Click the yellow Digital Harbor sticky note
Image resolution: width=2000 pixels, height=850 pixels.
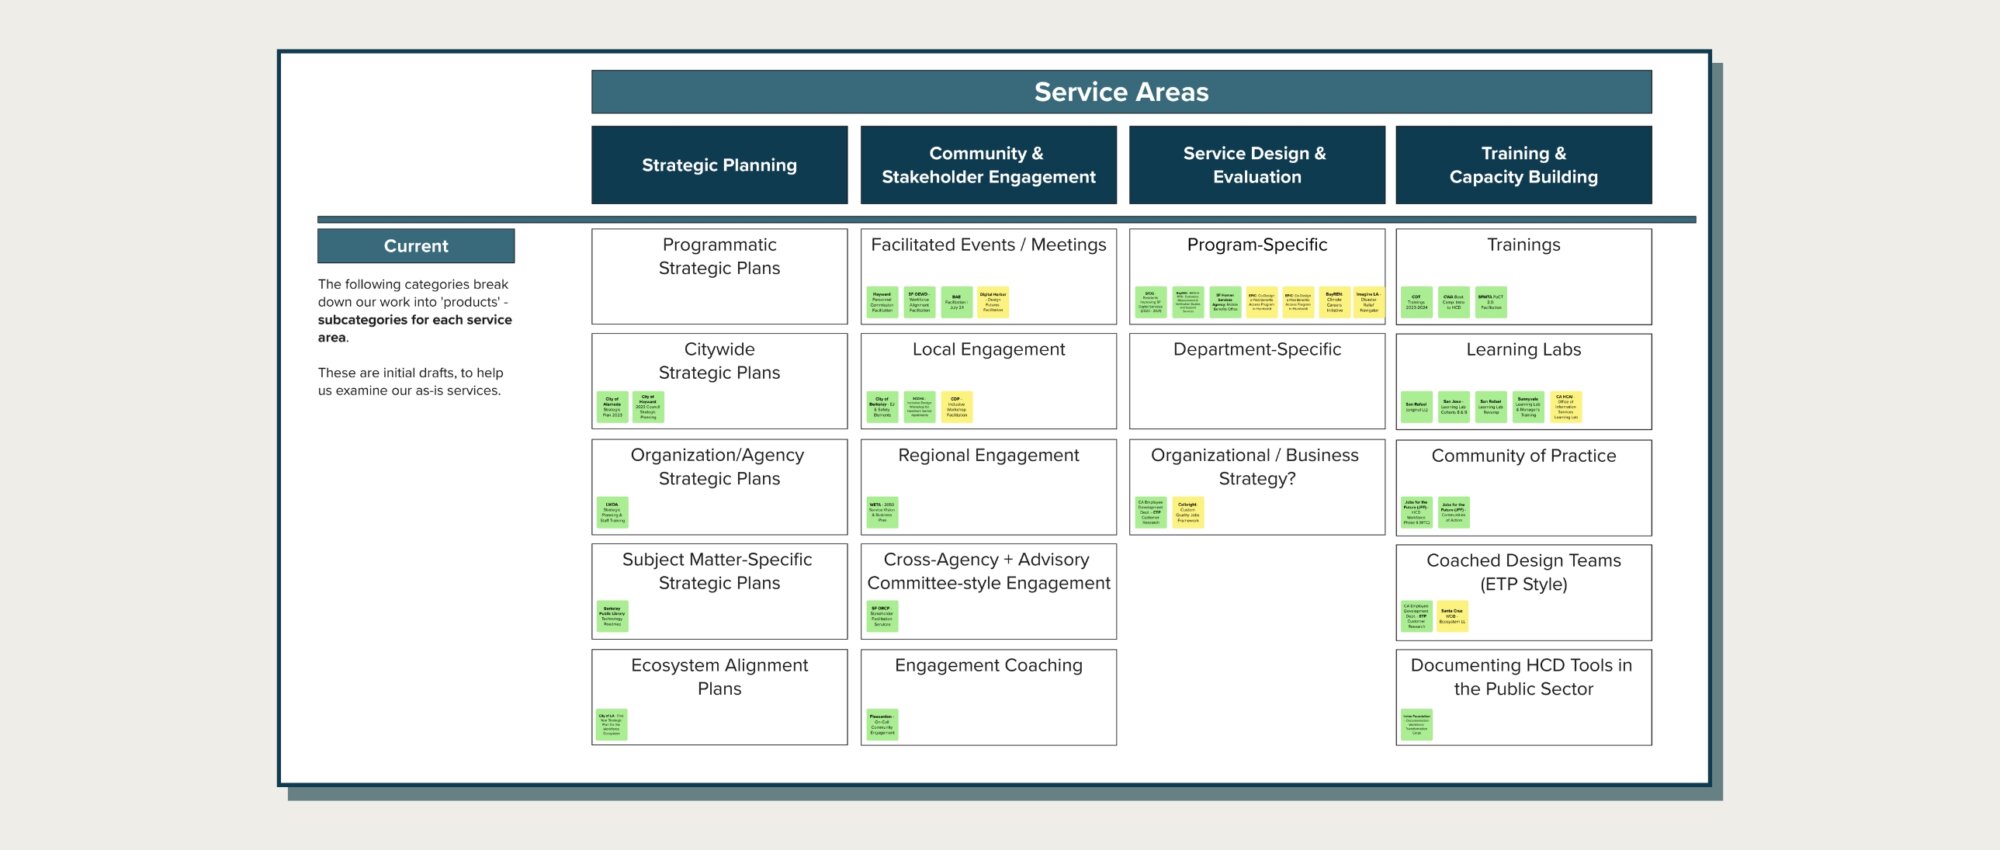pyautogui.click(x=993, y=302)
